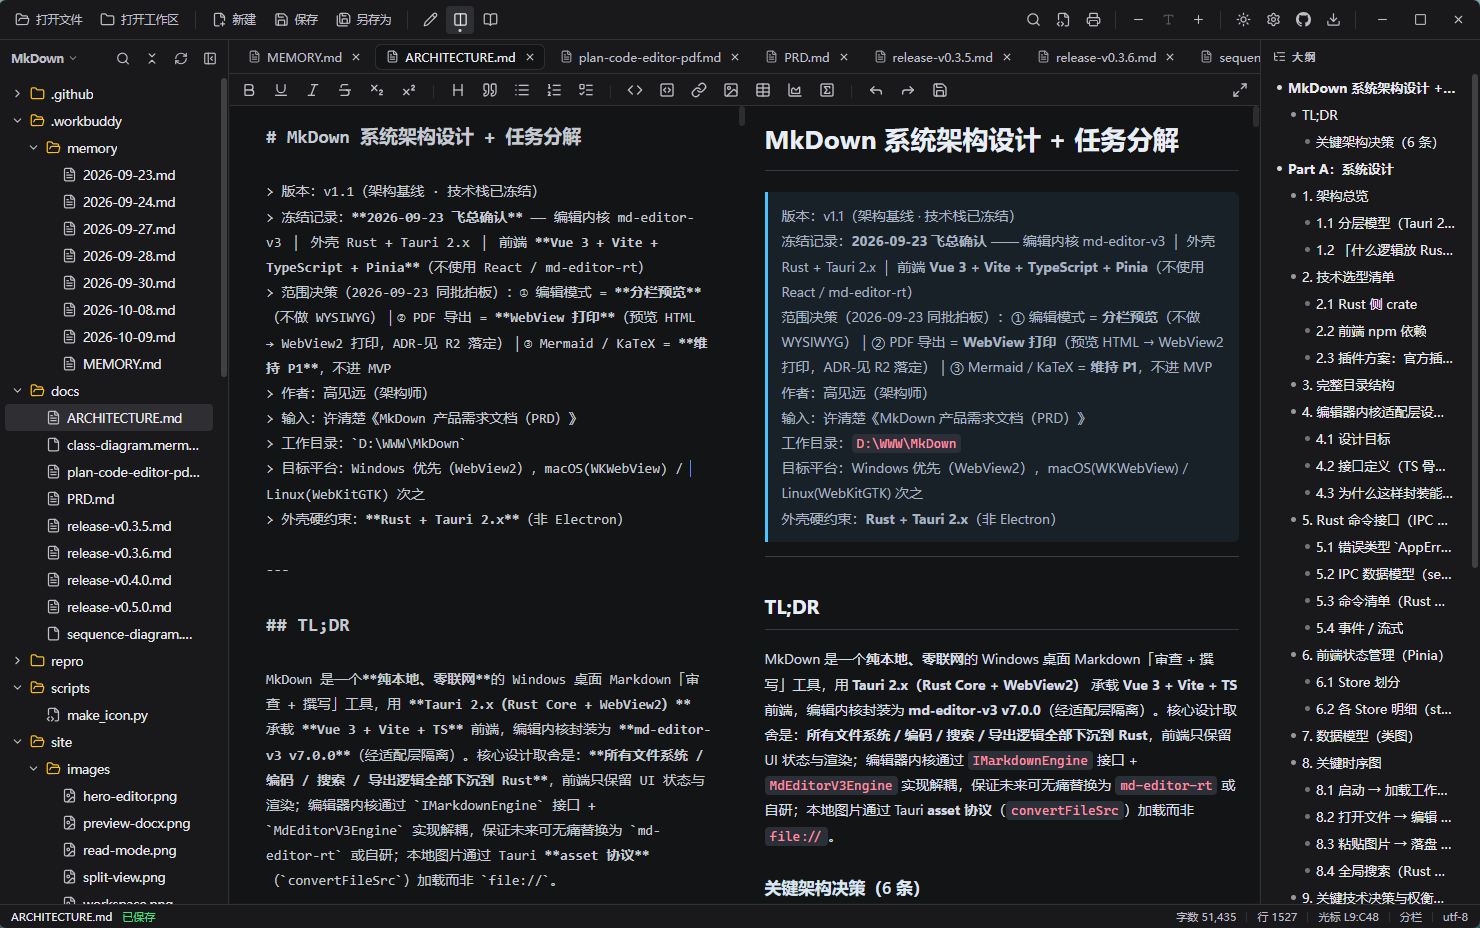Toggle fullscreen for the editor pane
The image size is (1480, 928).
click(x=1240, y=90)
